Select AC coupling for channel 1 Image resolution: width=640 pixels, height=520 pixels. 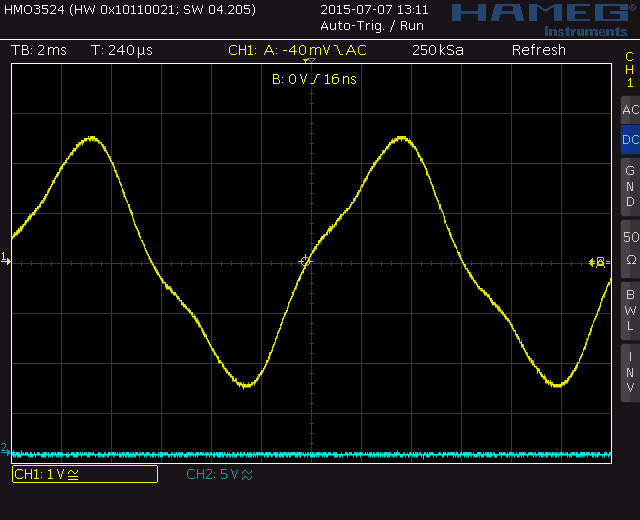630,110
